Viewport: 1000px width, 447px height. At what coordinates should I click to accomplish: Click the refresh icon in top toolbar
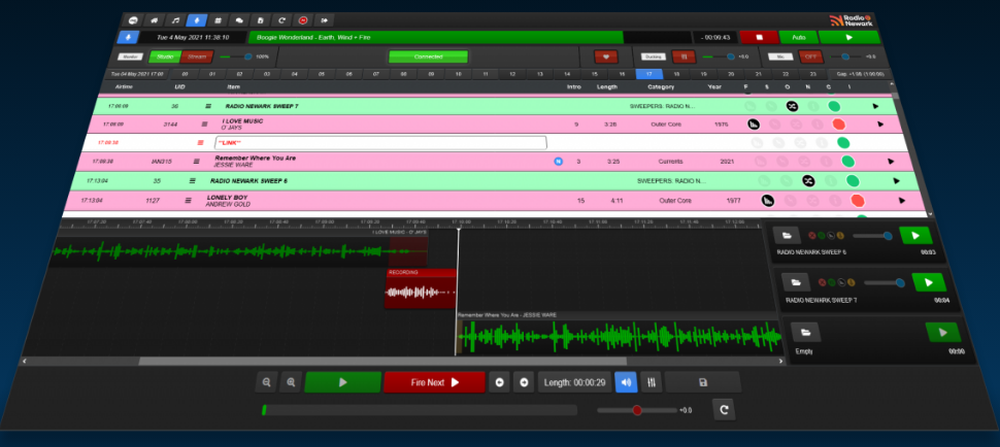click(x=282, y=20)
